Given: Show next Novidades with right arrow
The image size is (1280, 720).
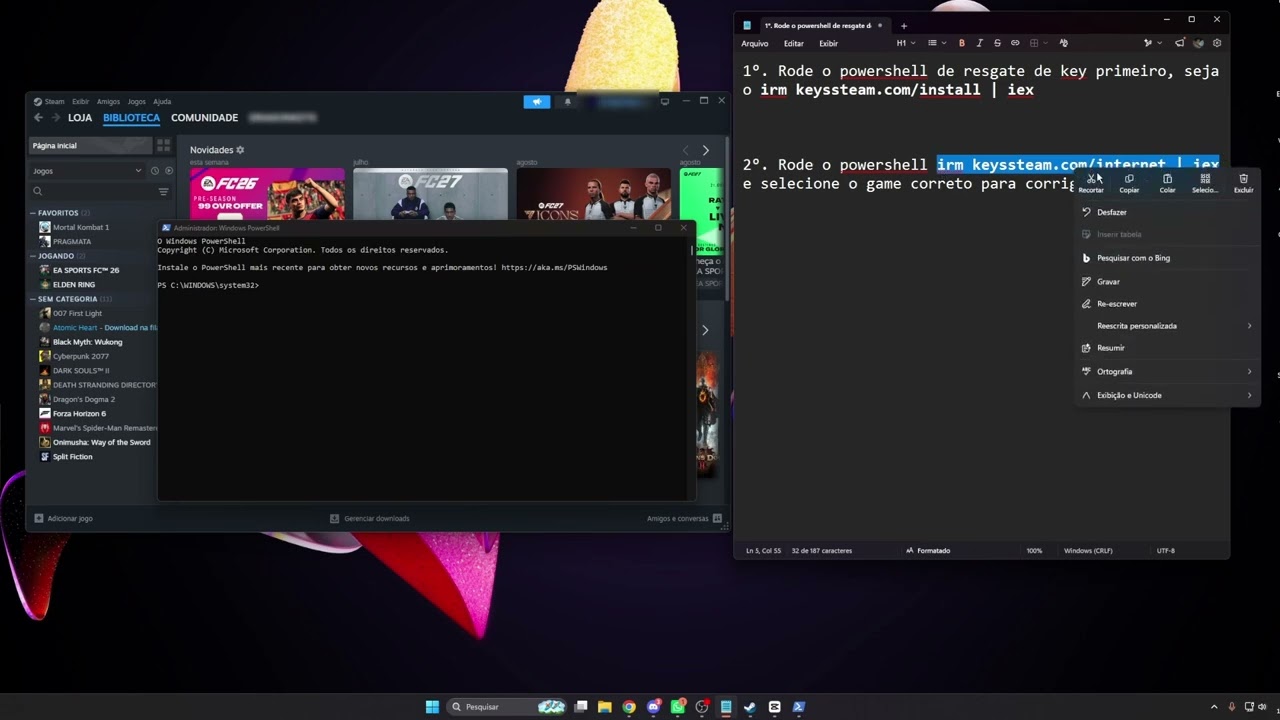Looking at the screenshot, I should [x=705, y=150].
